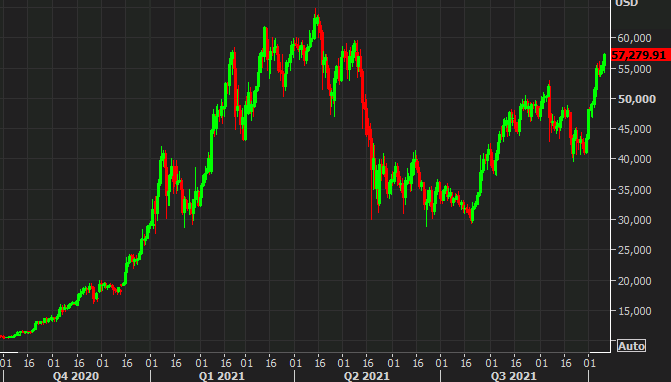Viewport: 671px width, 382px height.
Task: Click the latest green candle at right edge
Action: coord(605,59)
